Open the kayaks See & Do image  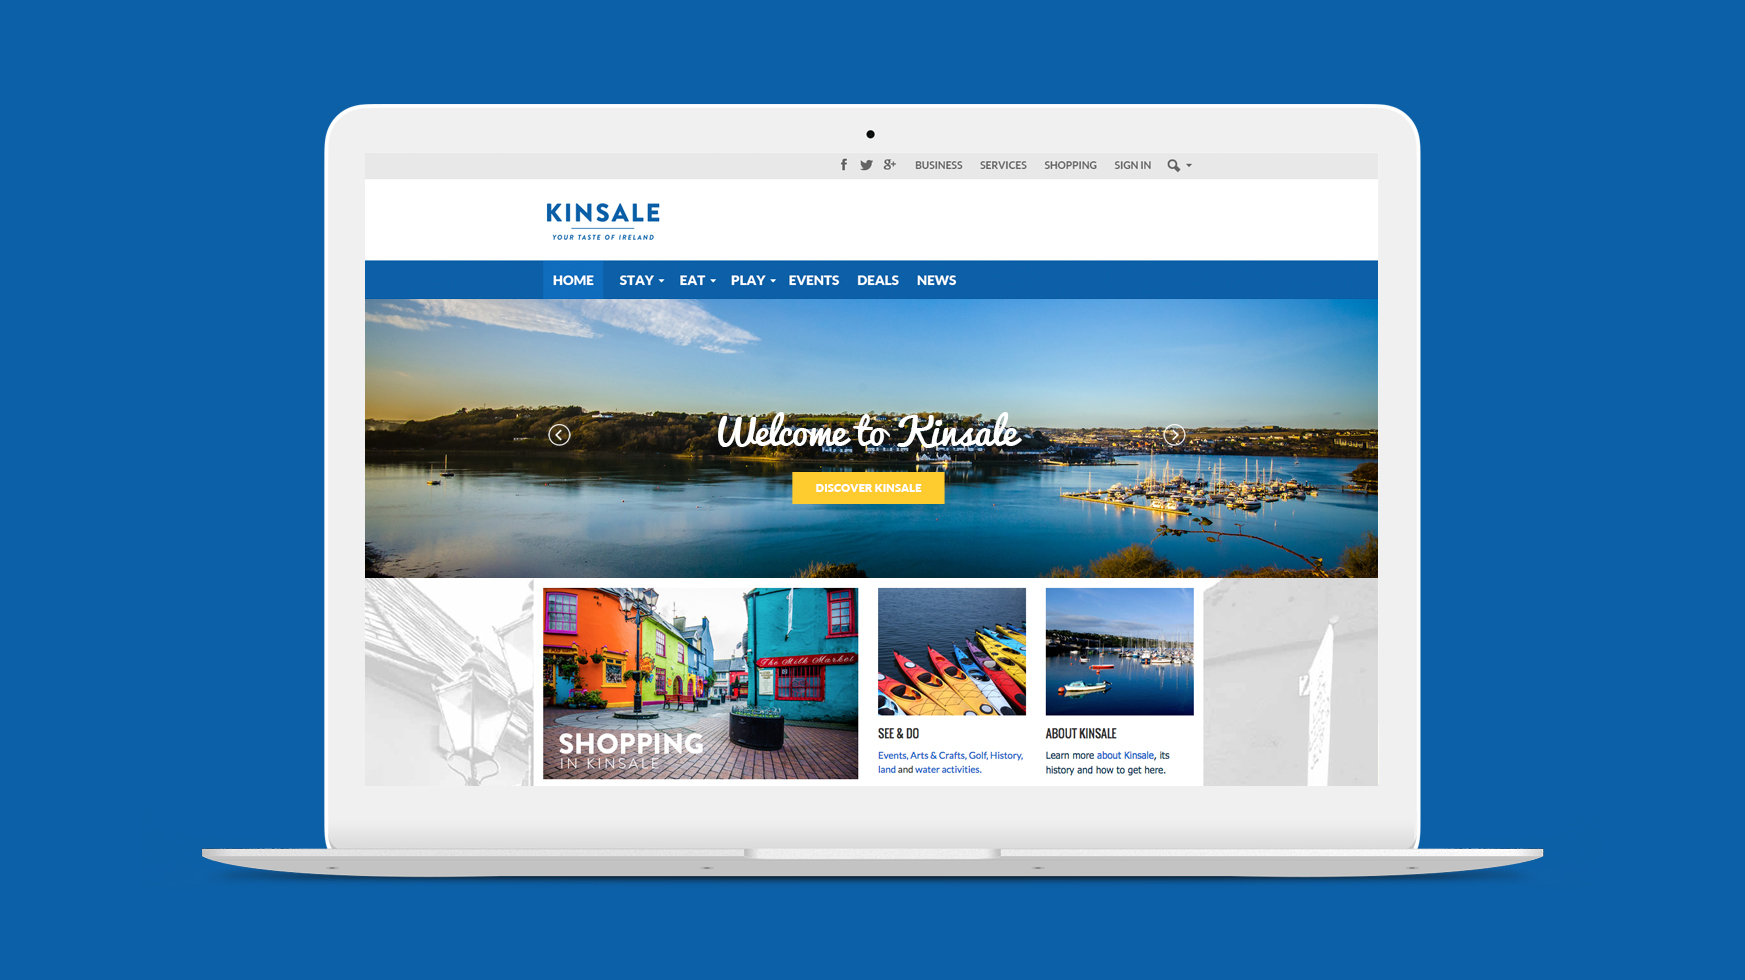(952, 651)
